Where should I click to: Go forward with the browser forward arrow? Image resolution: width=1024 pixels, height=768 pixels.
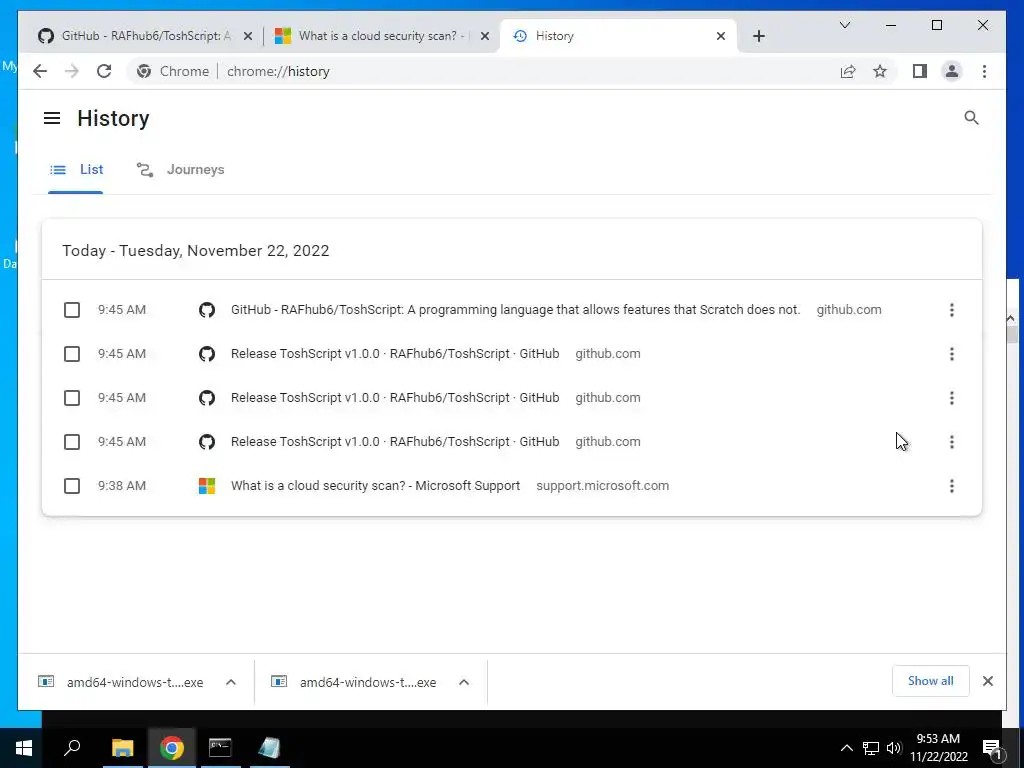[x=72, y=71]
